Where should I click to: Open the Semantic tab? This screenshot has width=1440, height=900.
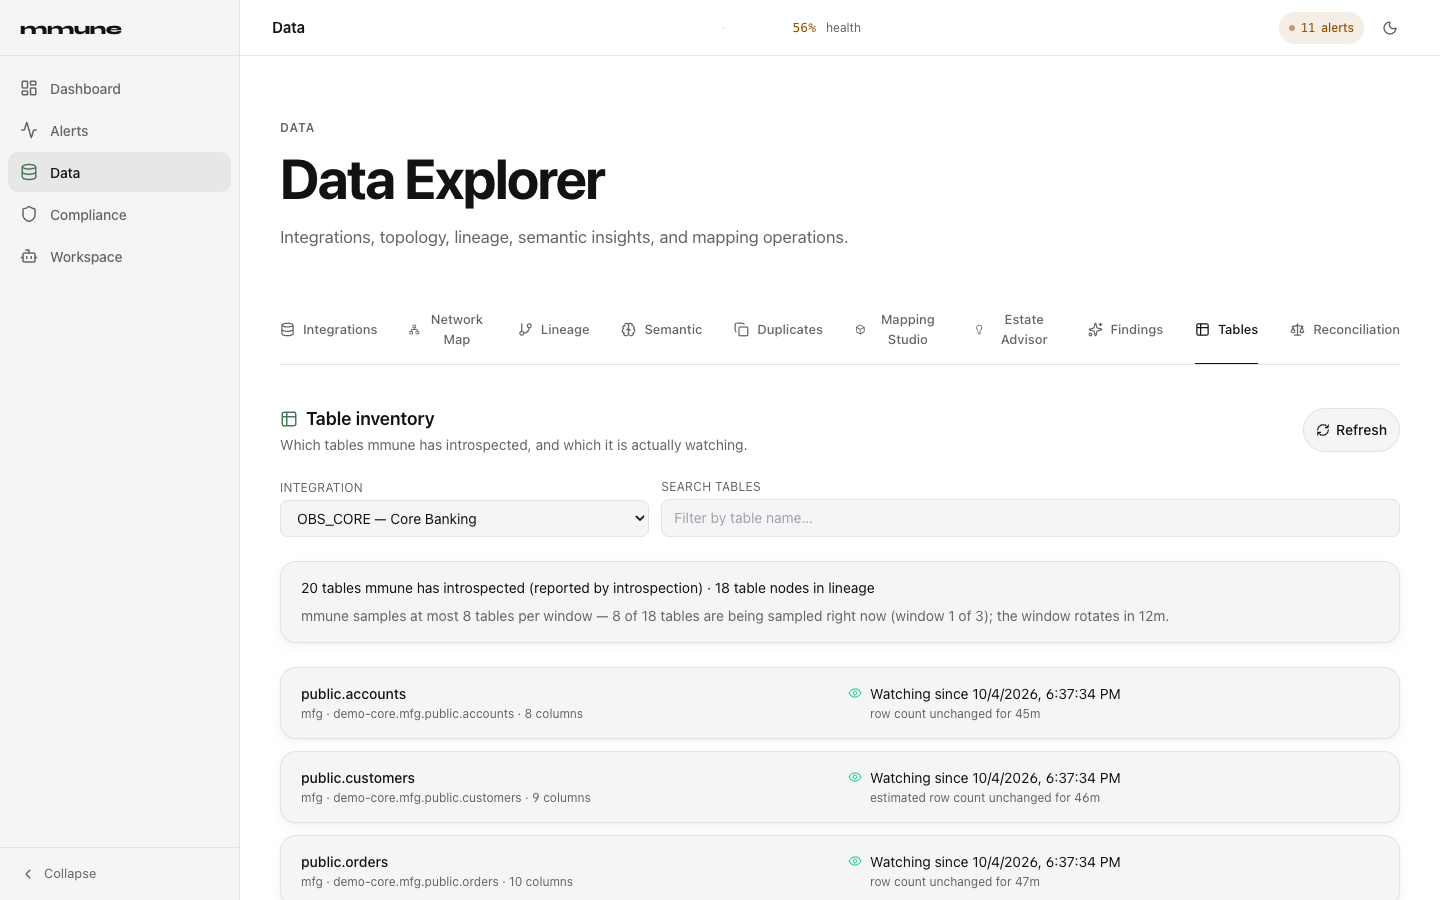coord(662,330)
